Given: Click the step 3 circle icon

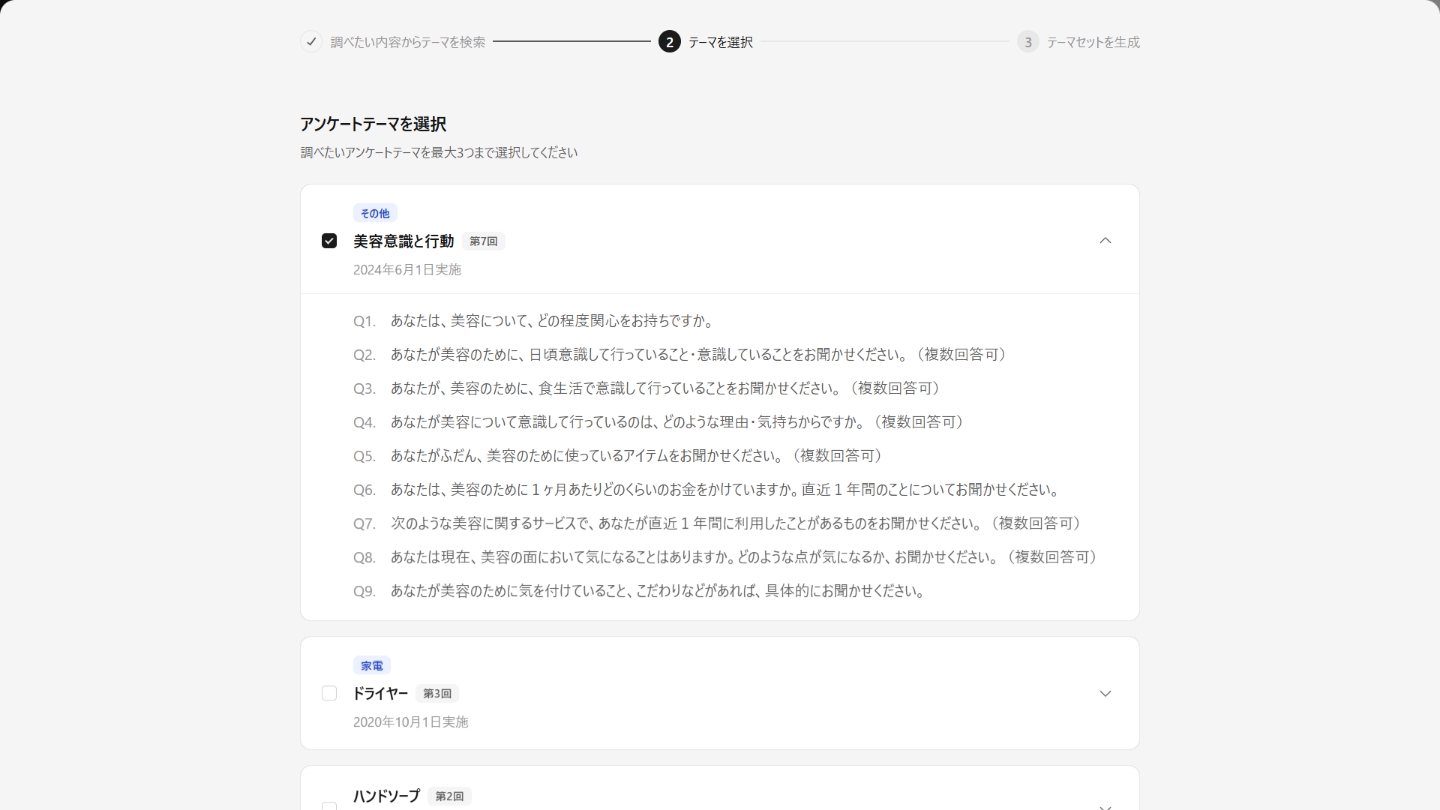Looking at the screenshot, I should (x=1028, y=42).
